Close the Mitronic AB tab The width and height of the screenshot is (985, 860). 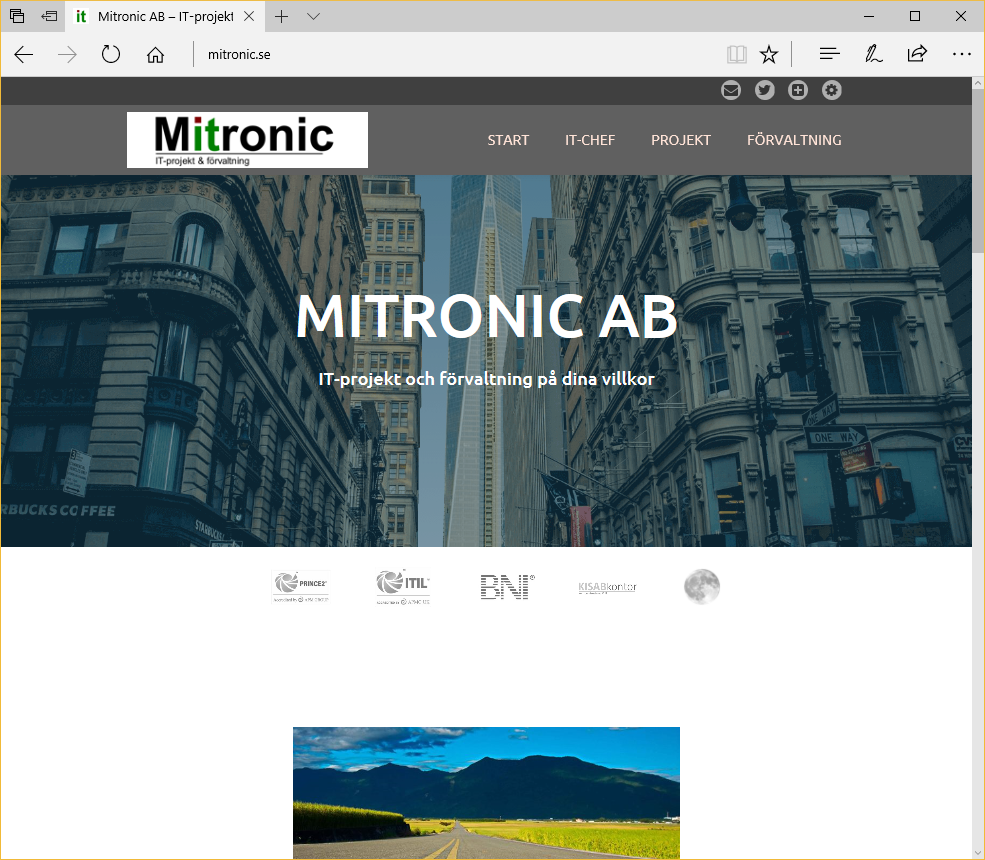tap(249, 16)
